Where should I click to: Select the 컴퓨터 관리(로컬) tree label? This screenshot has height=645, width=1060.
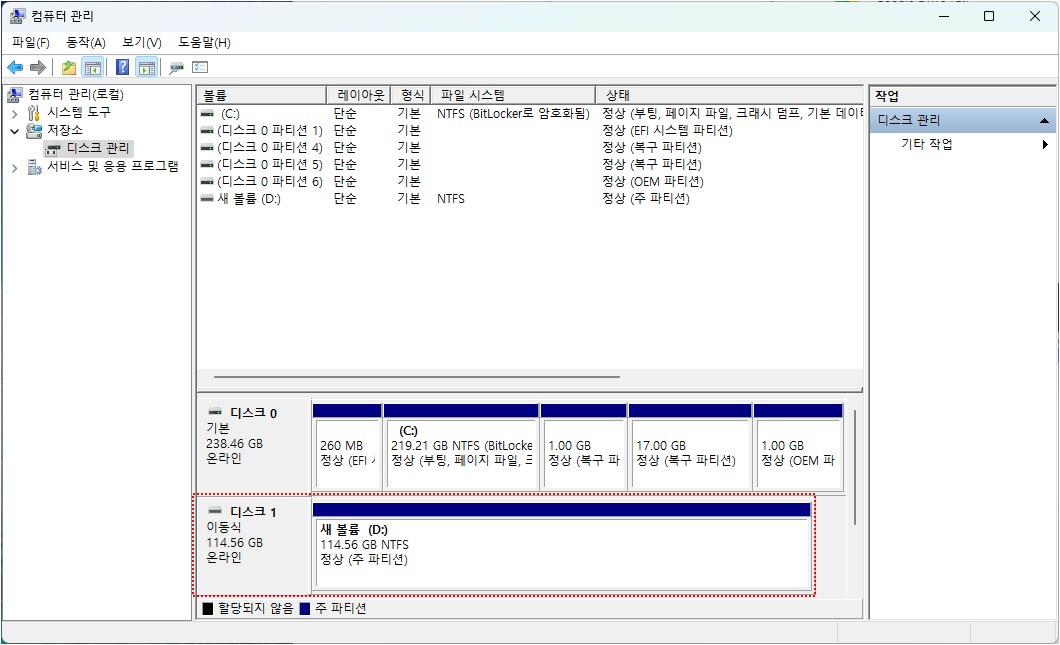76,94
